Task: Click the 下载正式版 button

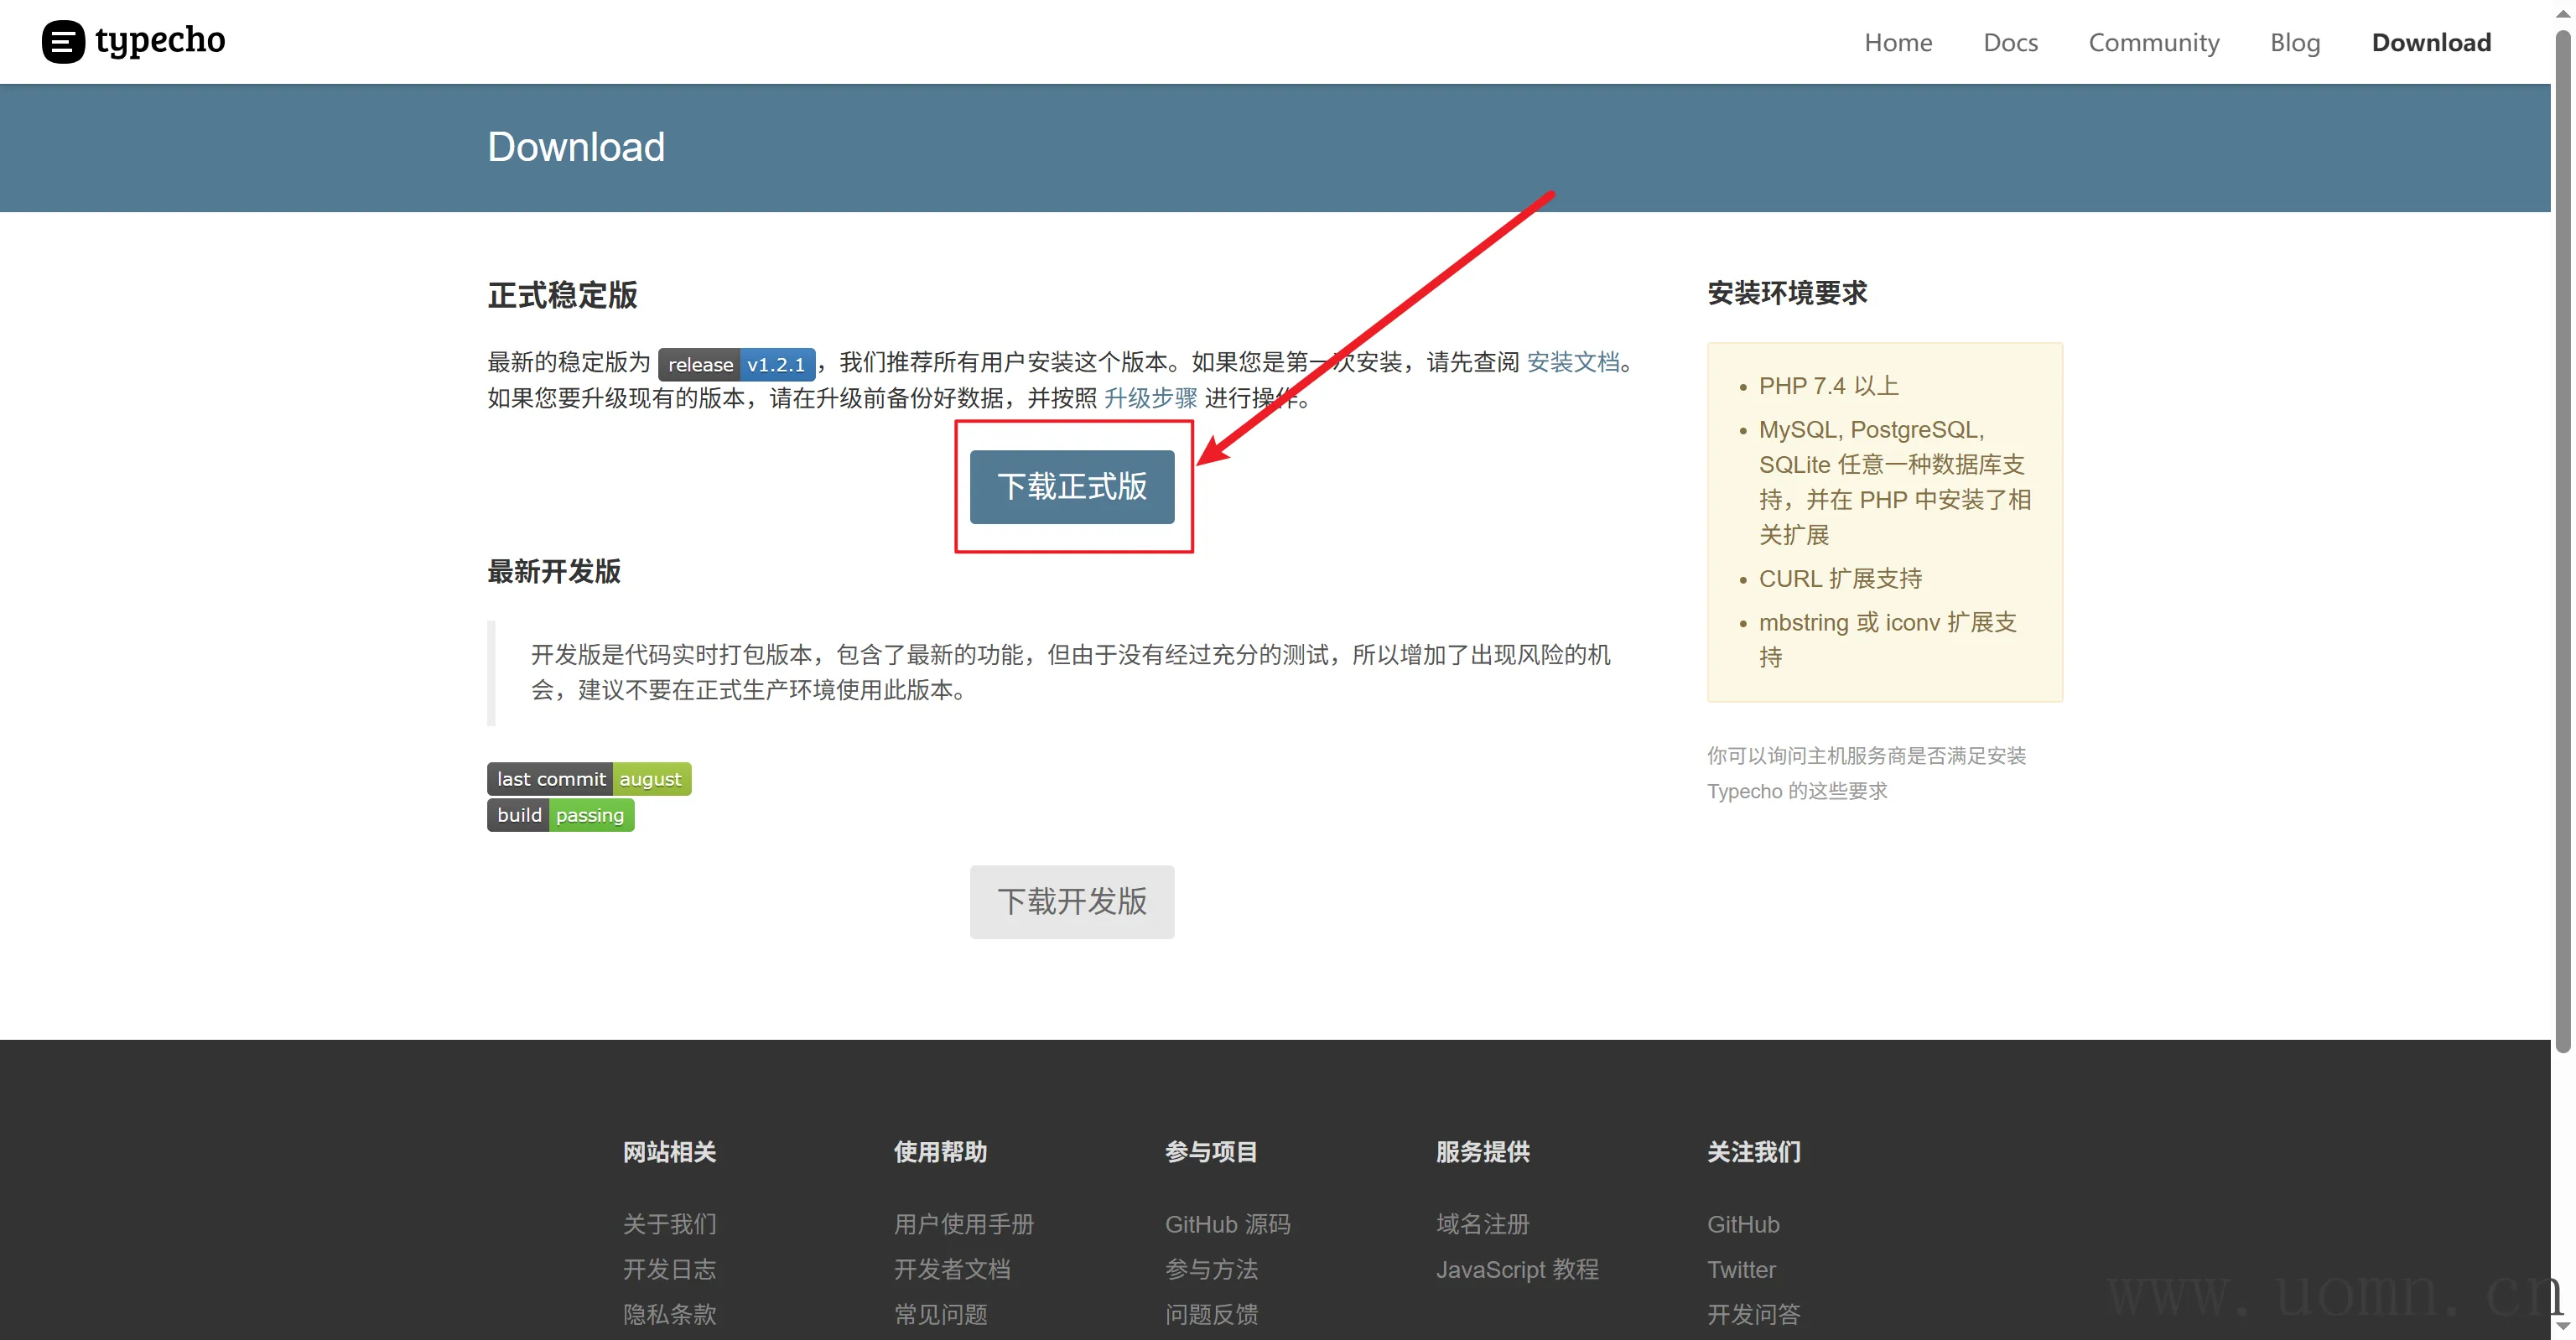Action: [x=1071, y=487]
